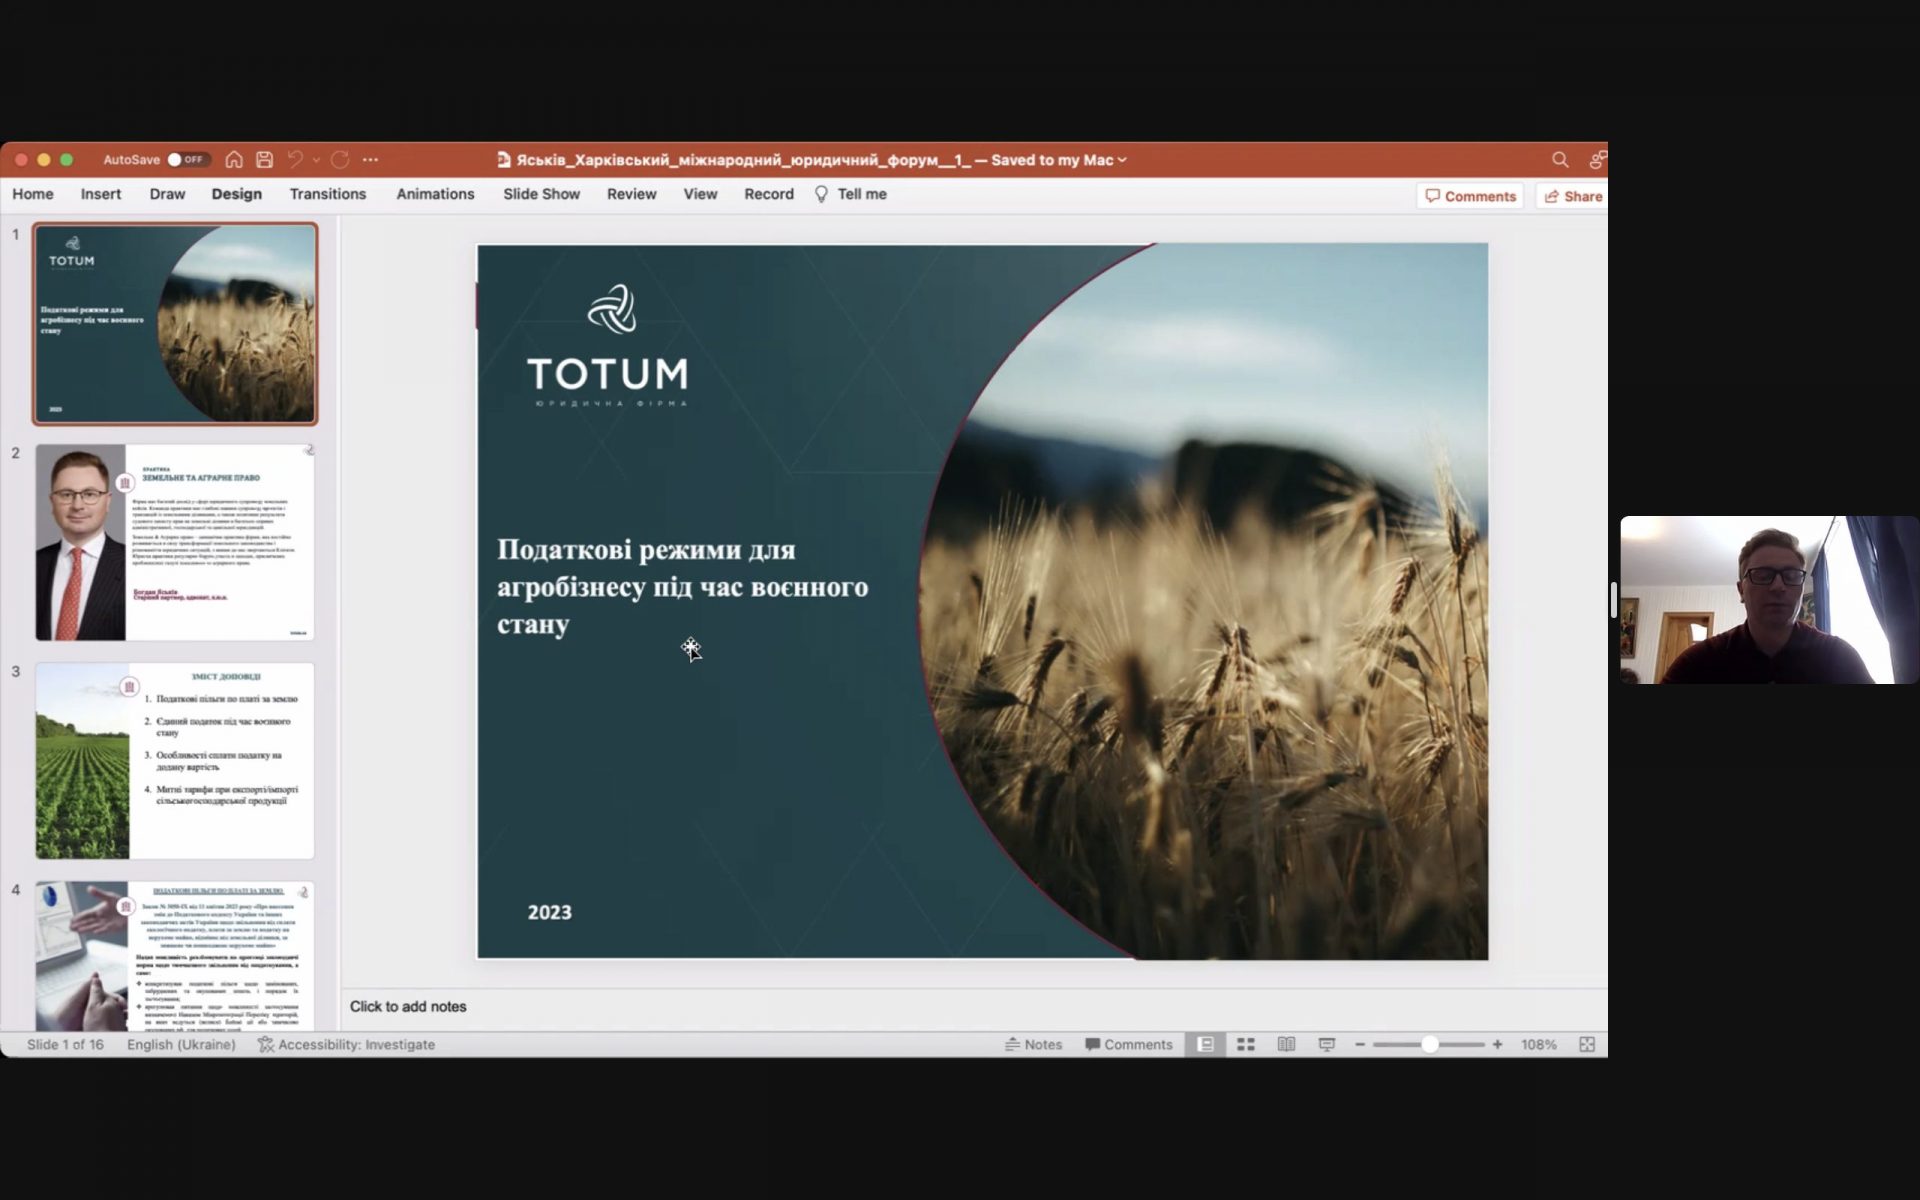This screenshot has height=1200, width=1920.
Task: Toggle the Notes pane in status bar
Action: 1033,1044
